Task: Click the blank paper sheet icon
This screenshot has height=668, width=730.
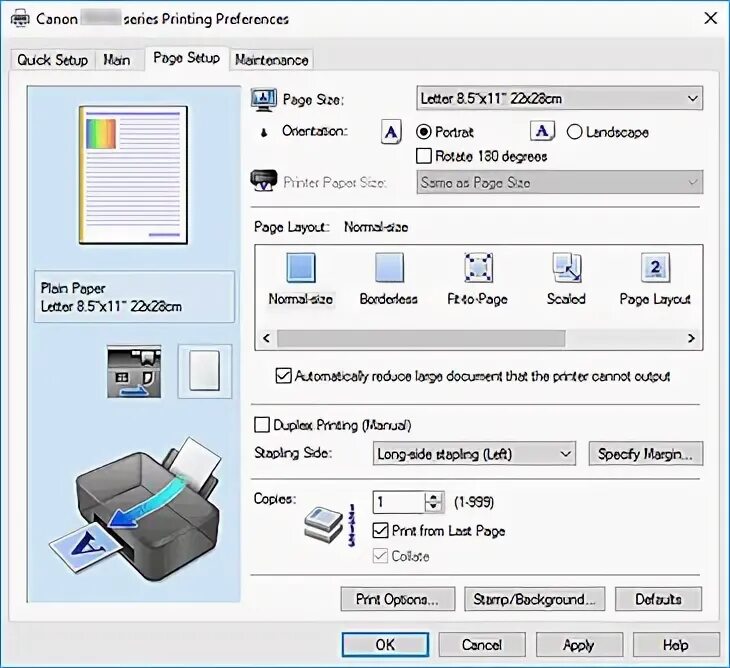Action: [204, 371]
